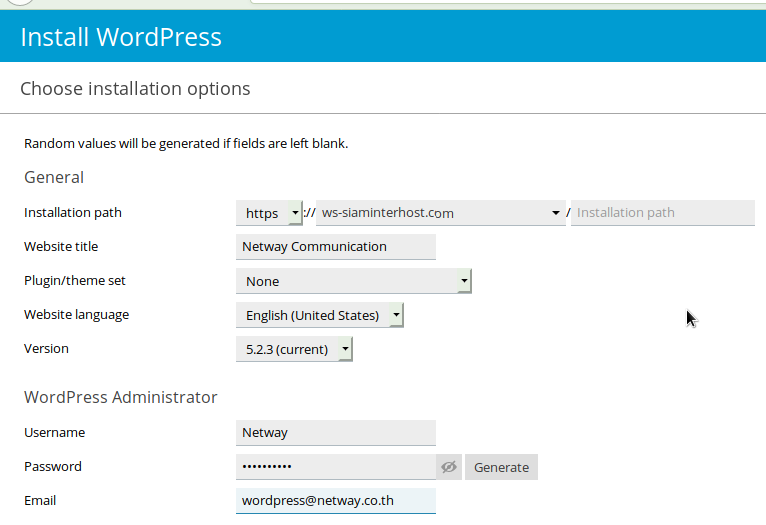This screenshot has width=766, height=525.
Task: Click the WordPress Administrator section heading
Action: [120, 397]
